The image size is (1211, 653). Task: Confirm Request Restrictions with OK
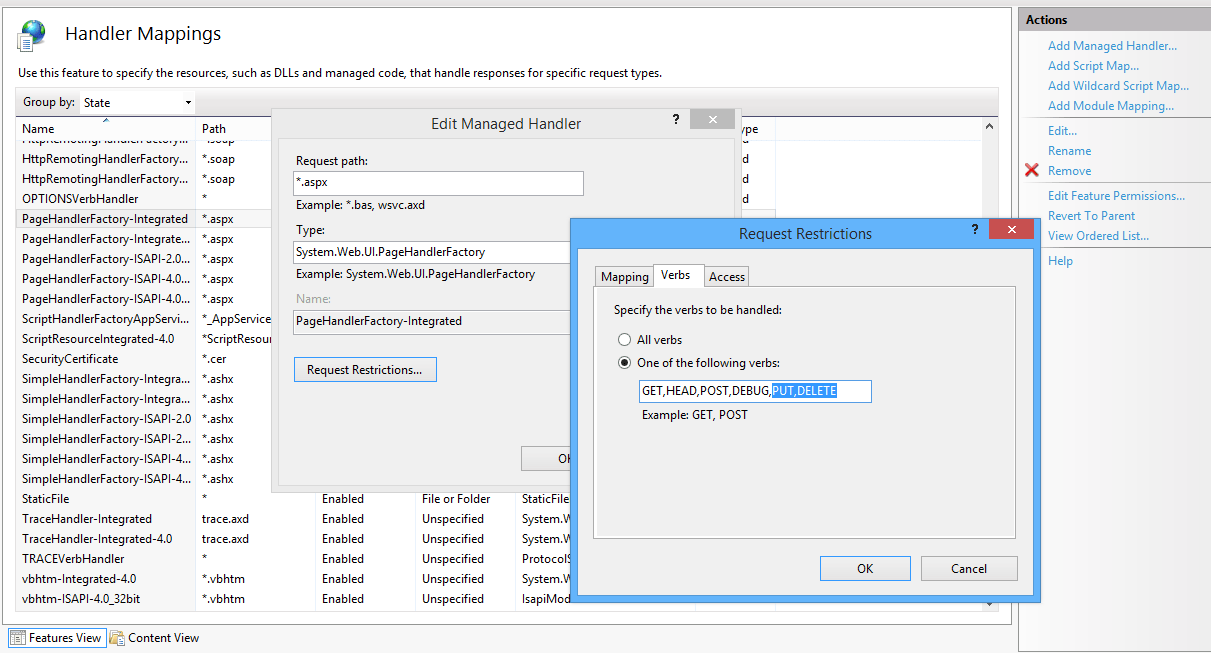point(865,569)
